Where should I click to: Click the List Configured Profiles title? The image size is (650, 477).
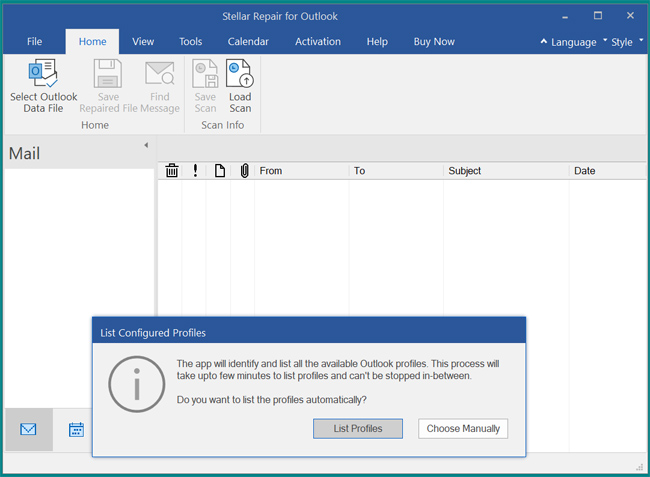(x=153, y=333)
